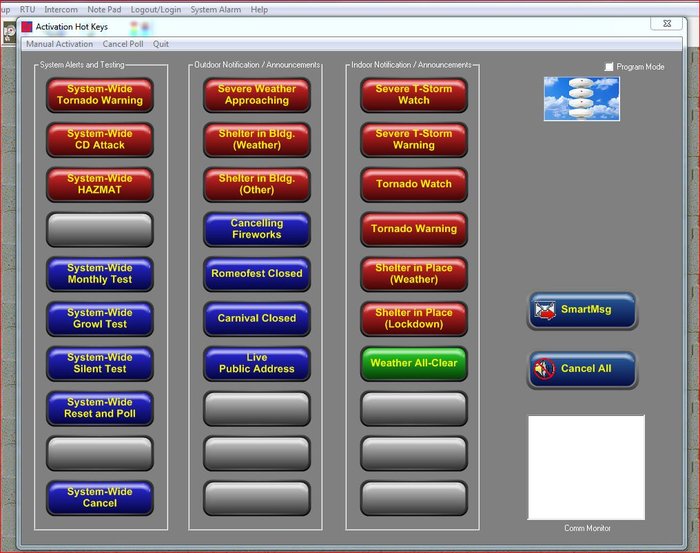
Task: Open SmartMsg envelope button
Action: pos(582,311)
